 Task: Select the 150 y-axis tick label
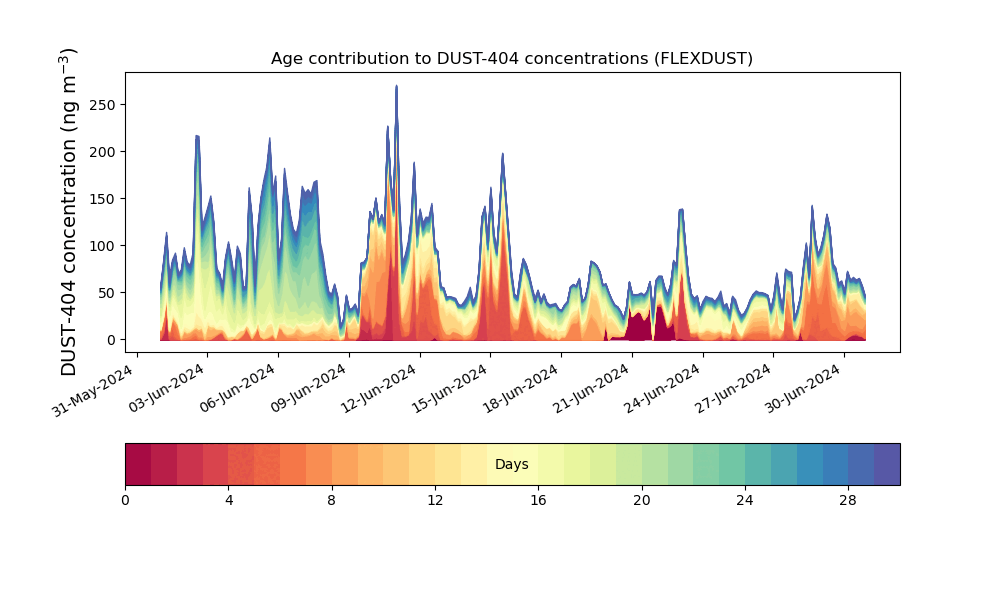[x=102, y=199]
